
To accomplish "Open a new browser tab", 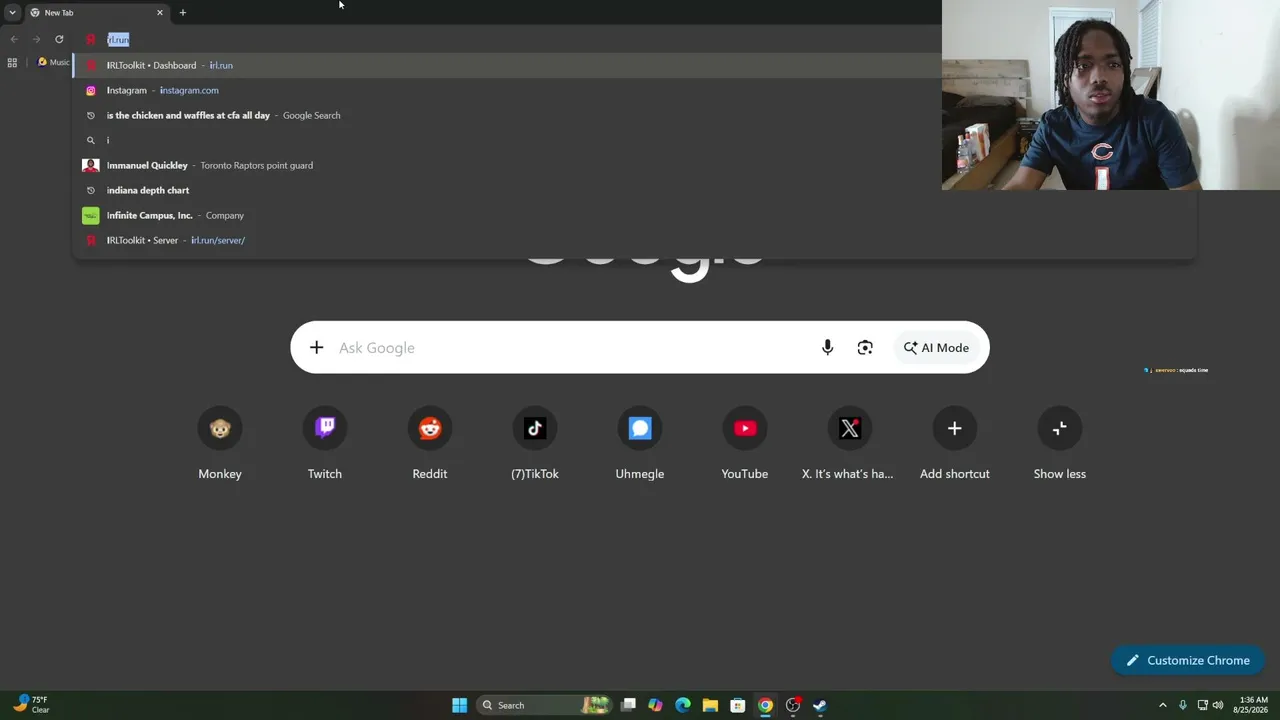I will coord(182,13).
